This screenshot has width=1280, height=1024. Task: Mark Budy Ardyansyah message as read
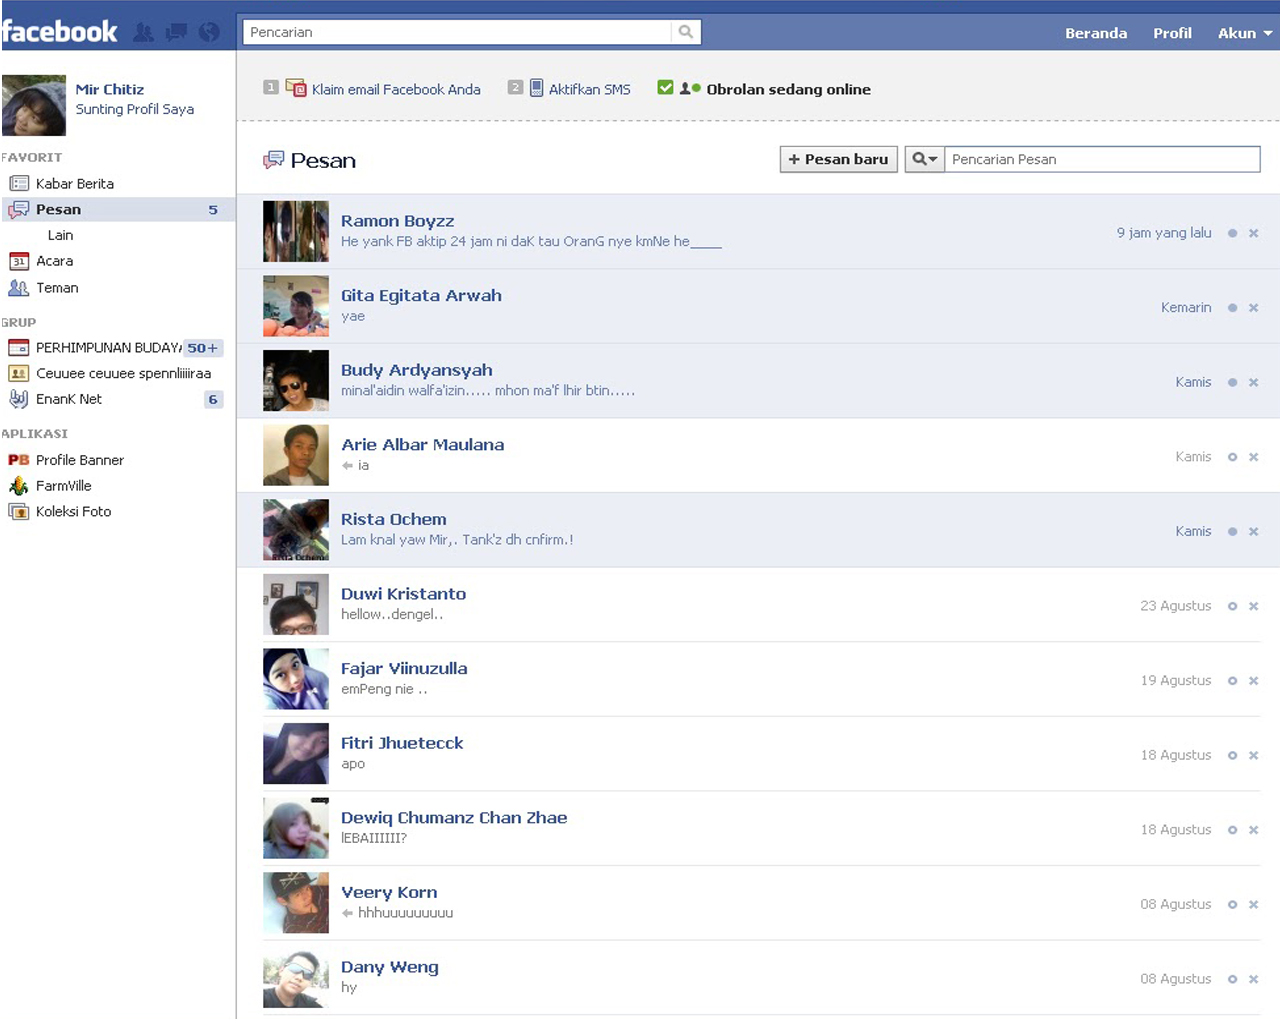[1233, 382]
